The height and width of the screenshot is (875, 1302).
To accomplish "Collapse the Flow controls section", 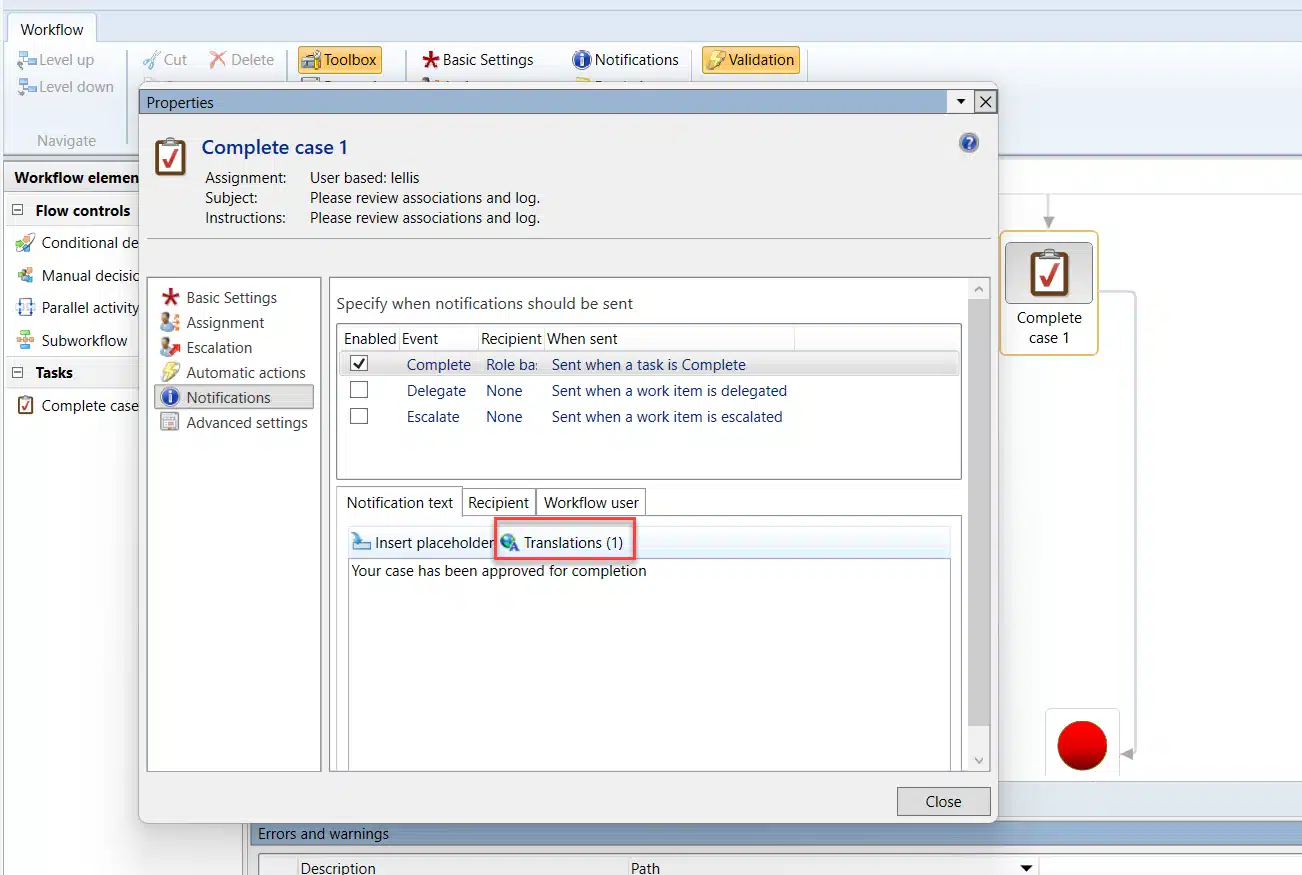I will (x=20, y=210).
